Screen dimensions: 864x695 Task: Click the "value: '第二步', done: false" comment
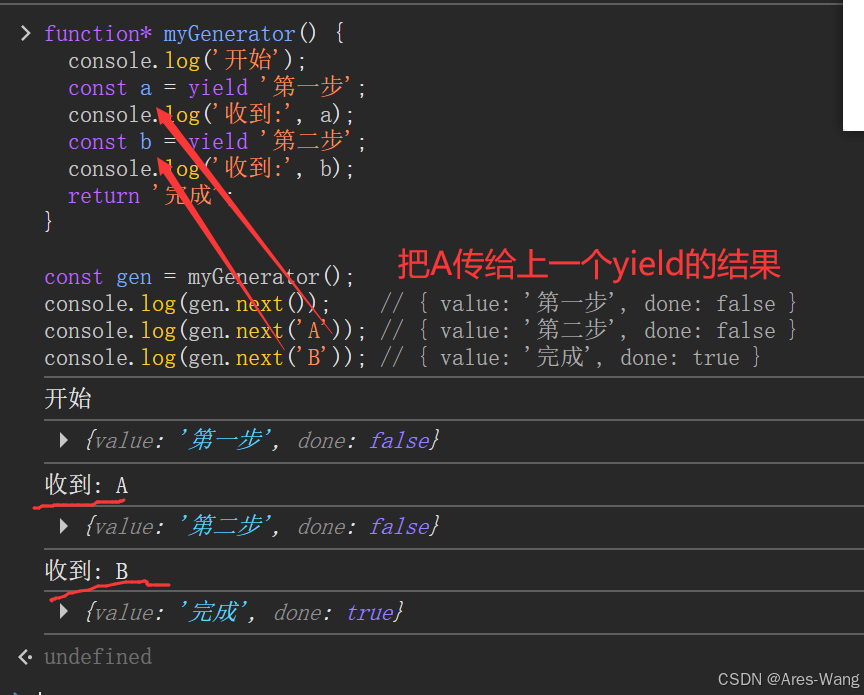point(588,331)
